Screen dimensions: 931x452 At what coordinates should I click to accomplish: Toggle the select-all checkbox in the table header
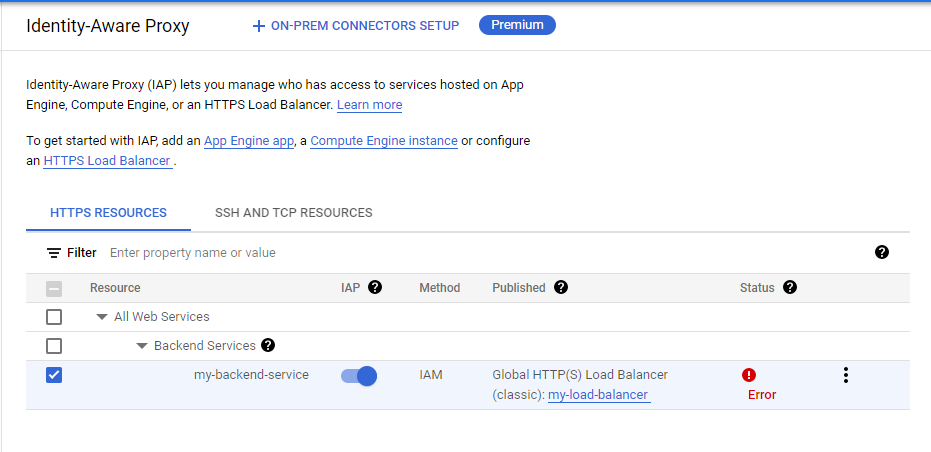tap(54, 289)
